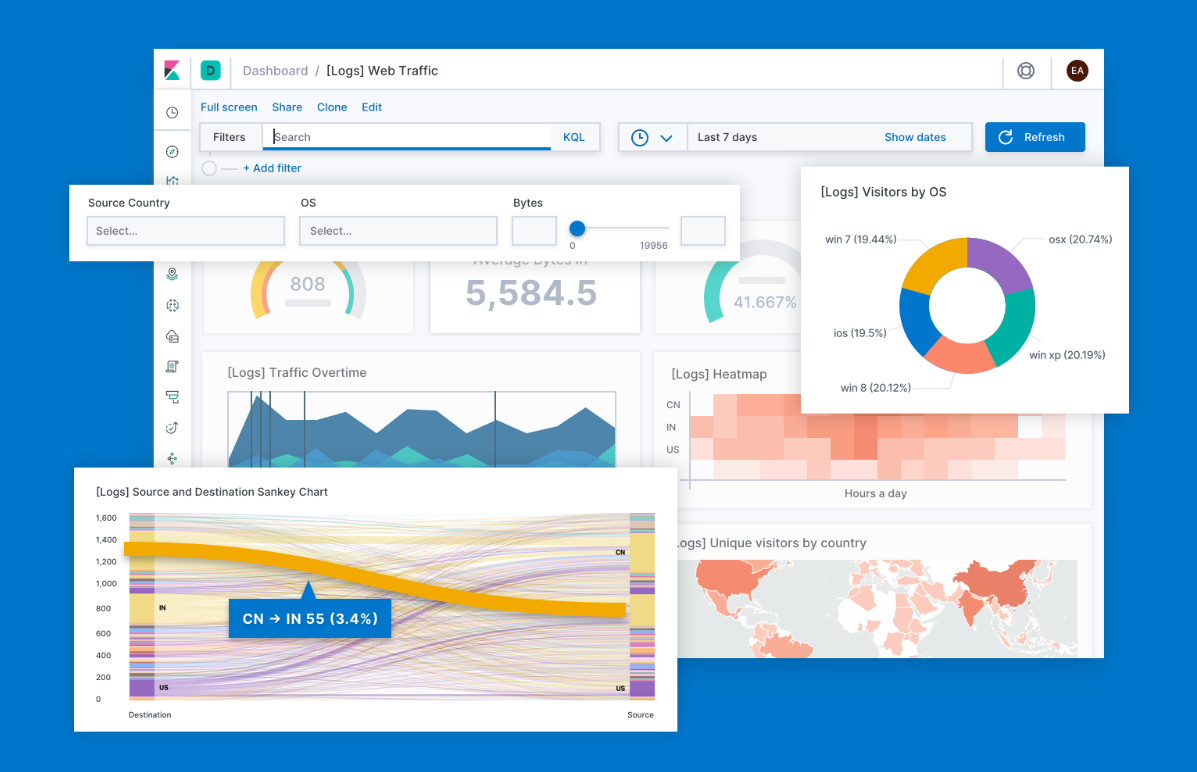Click the [Logs] Heatmap panel title

click(719, 374)
